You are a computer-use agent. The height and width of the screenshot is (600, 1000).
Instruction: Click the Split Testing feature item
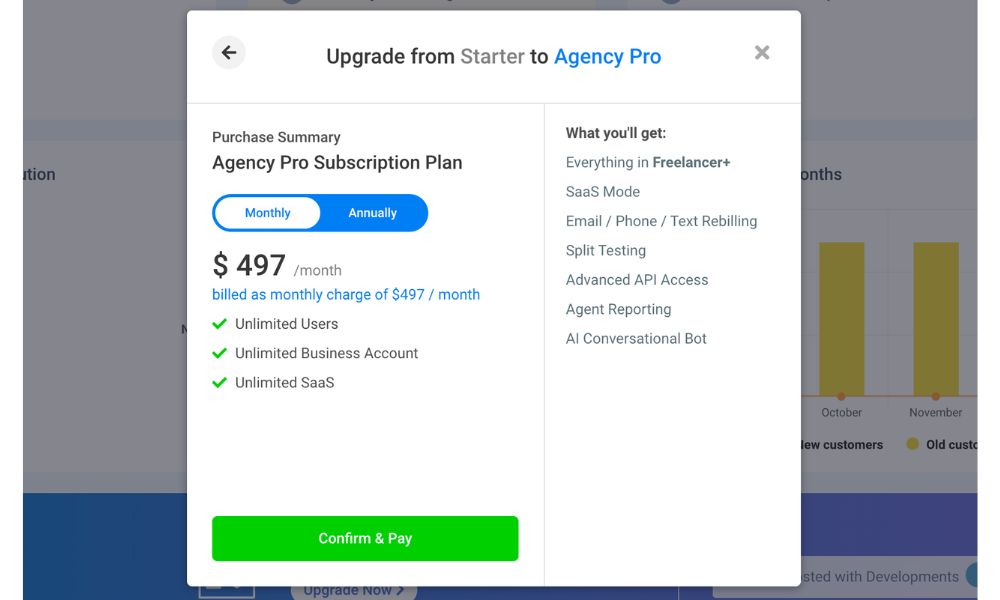tap(606, 251)
